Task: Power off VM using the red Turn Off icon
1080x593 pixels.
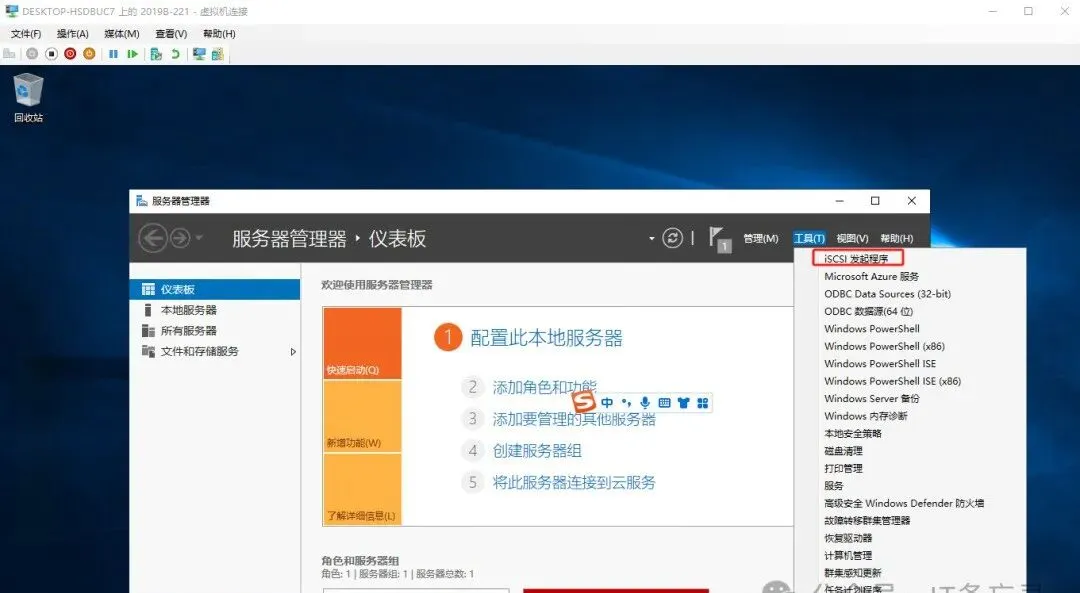Action: 69,53
